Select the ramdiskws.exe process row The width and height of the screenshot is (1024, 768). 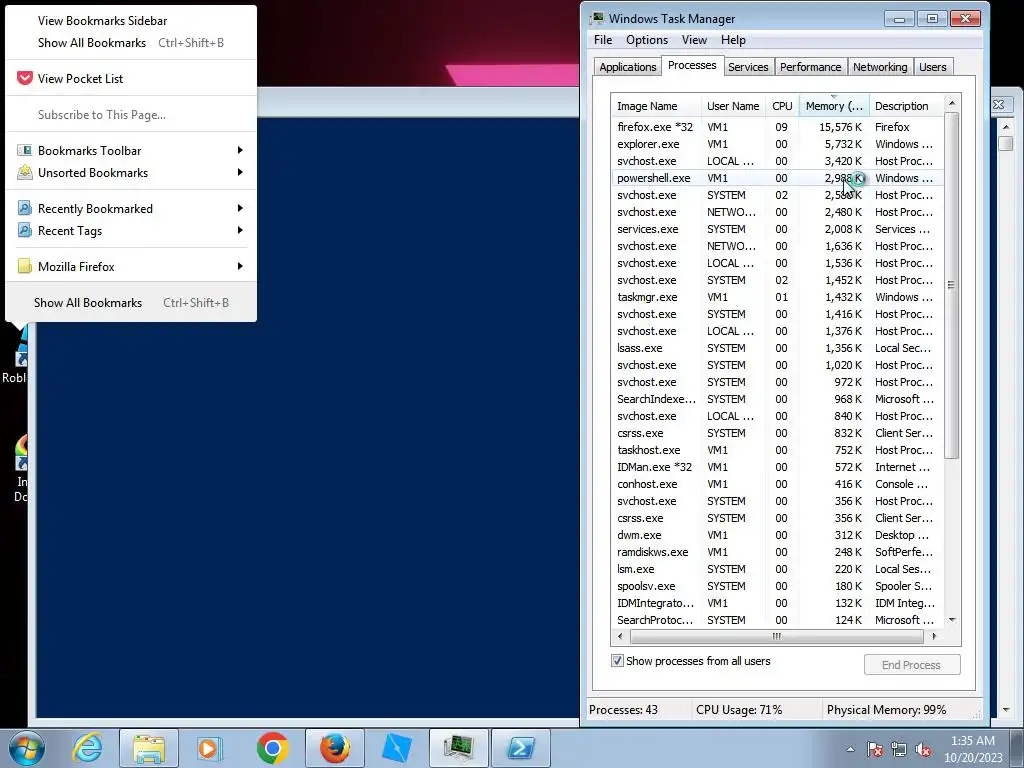click(777, 552)
